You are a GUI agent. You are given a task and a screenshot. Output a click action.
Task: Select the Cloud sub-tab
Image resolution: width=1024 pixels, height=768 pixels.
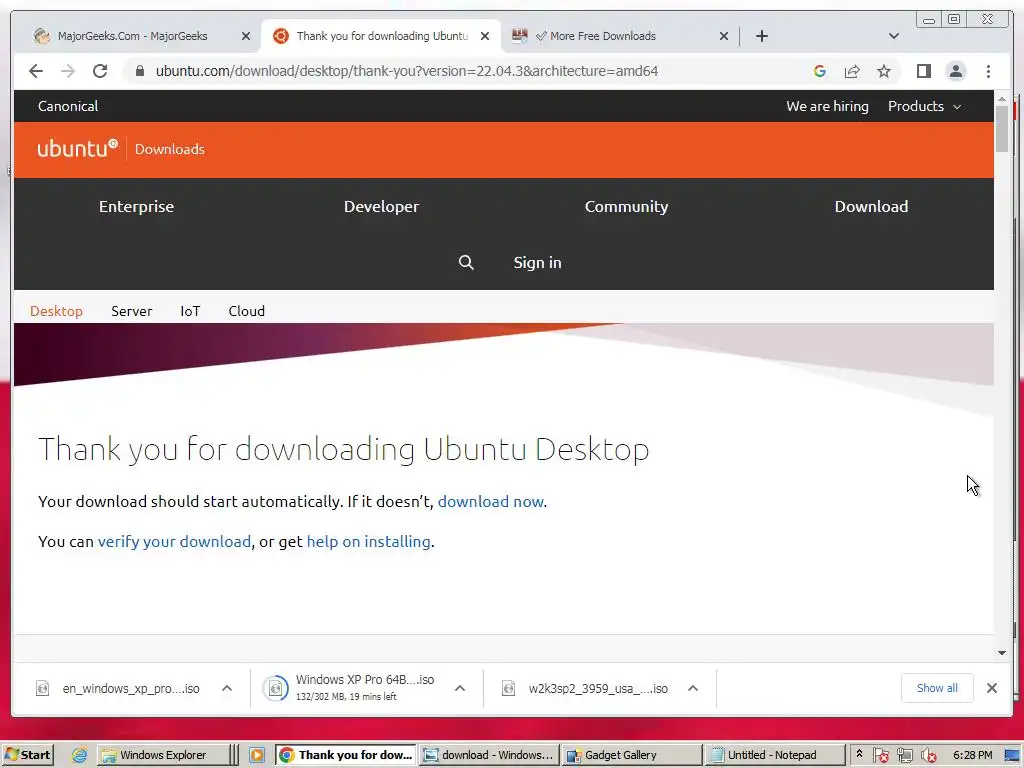[246, 311]
